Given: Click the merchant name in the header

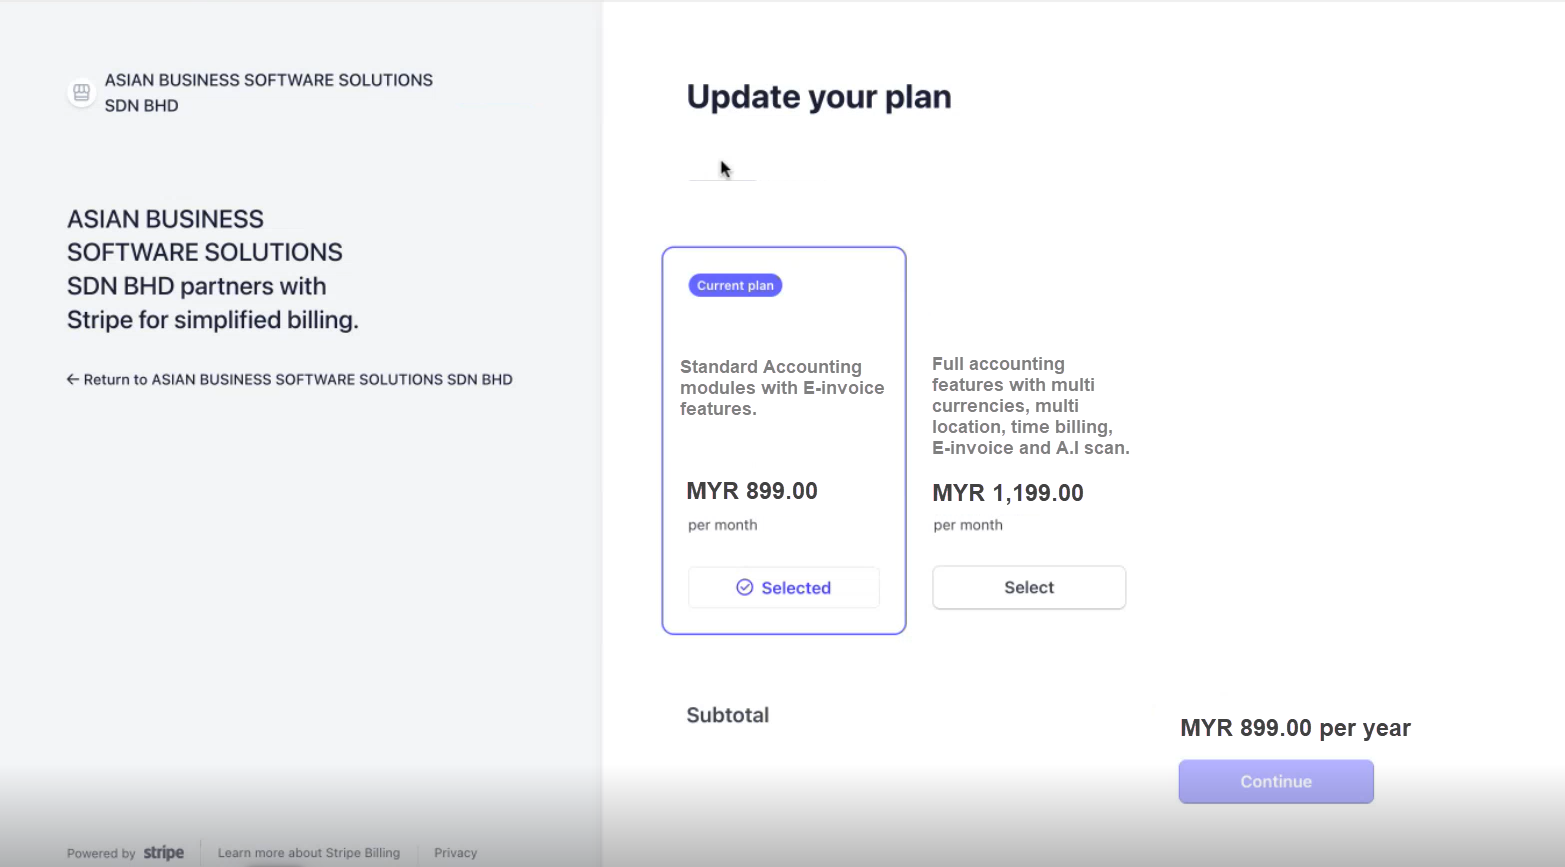Looking at the screenshot, I should point(269,92).
